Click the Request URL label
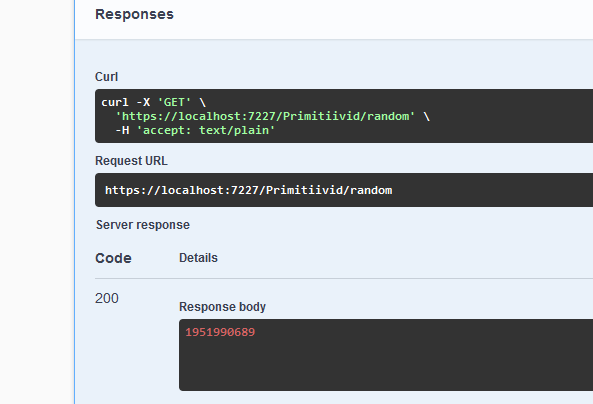Image resolution: width=593 pixels, height=404 pixels. (131, 161)
